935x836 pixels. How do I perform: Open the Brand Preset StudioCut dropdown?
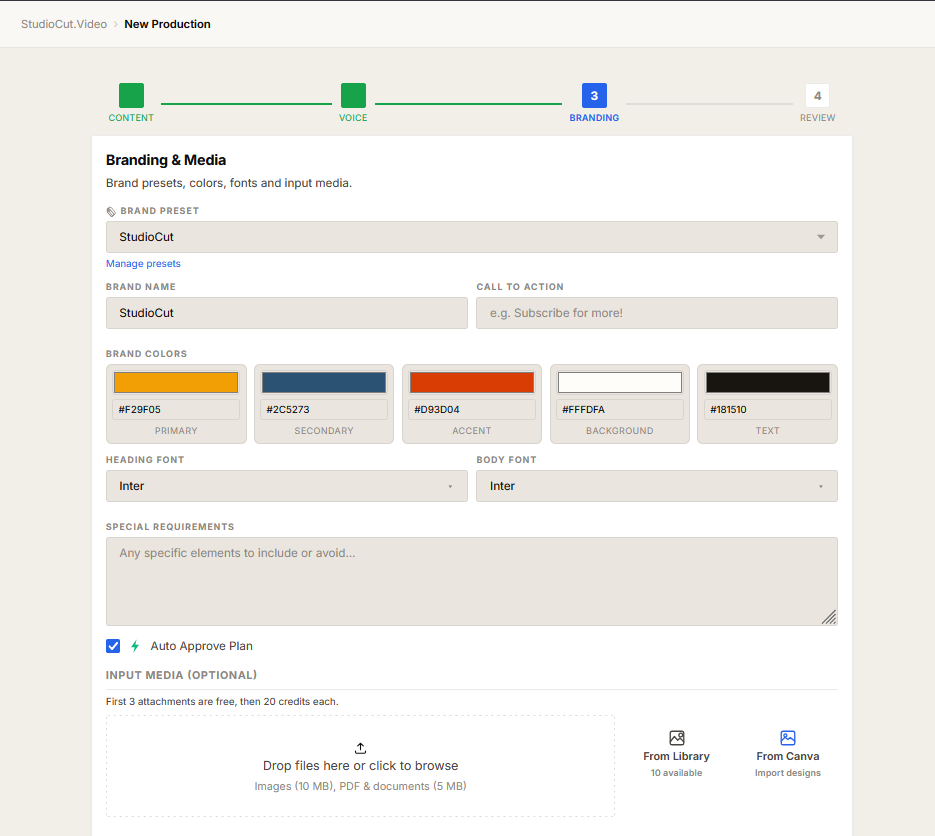click(x=471, y=237)
